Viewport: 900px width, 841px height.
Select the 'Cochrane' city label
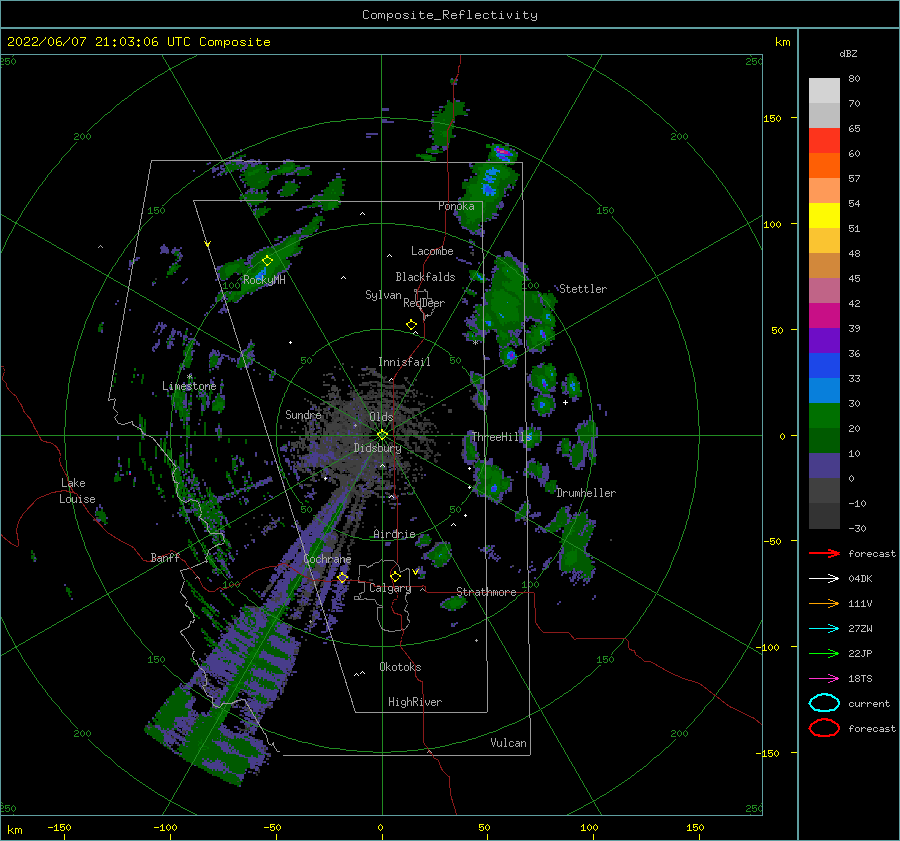pos(327,559)
